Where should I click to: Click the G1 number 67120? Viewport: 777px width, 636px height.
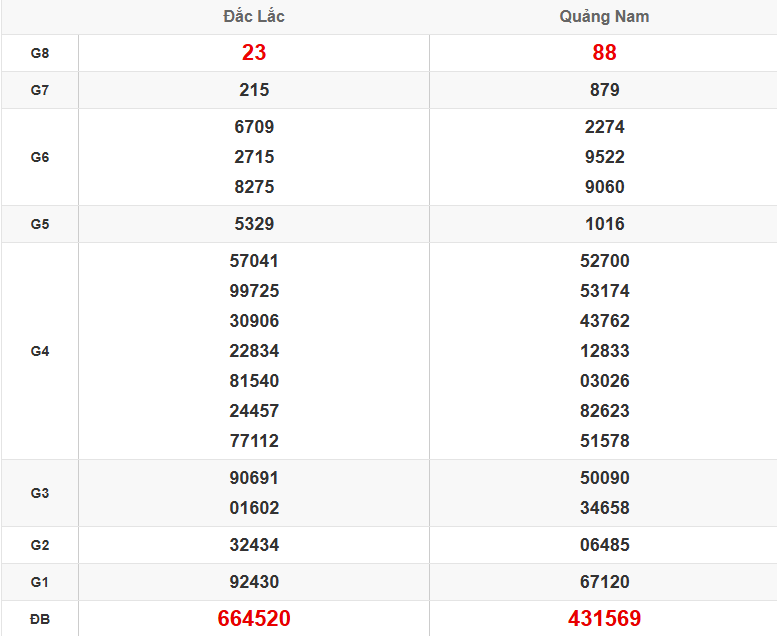[x=604, y=582]
